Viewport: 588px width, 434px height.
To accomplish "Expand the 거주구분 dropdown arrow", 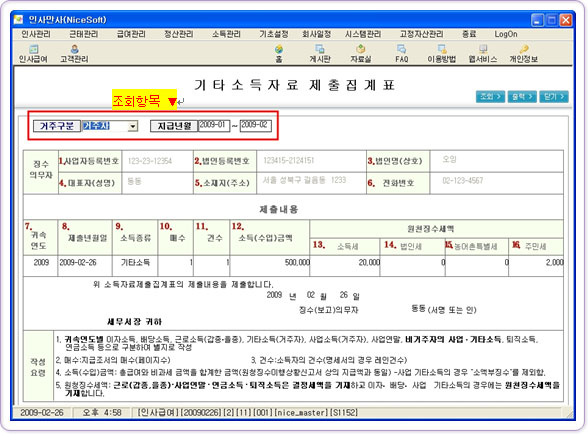I will (x=132, y=126).
